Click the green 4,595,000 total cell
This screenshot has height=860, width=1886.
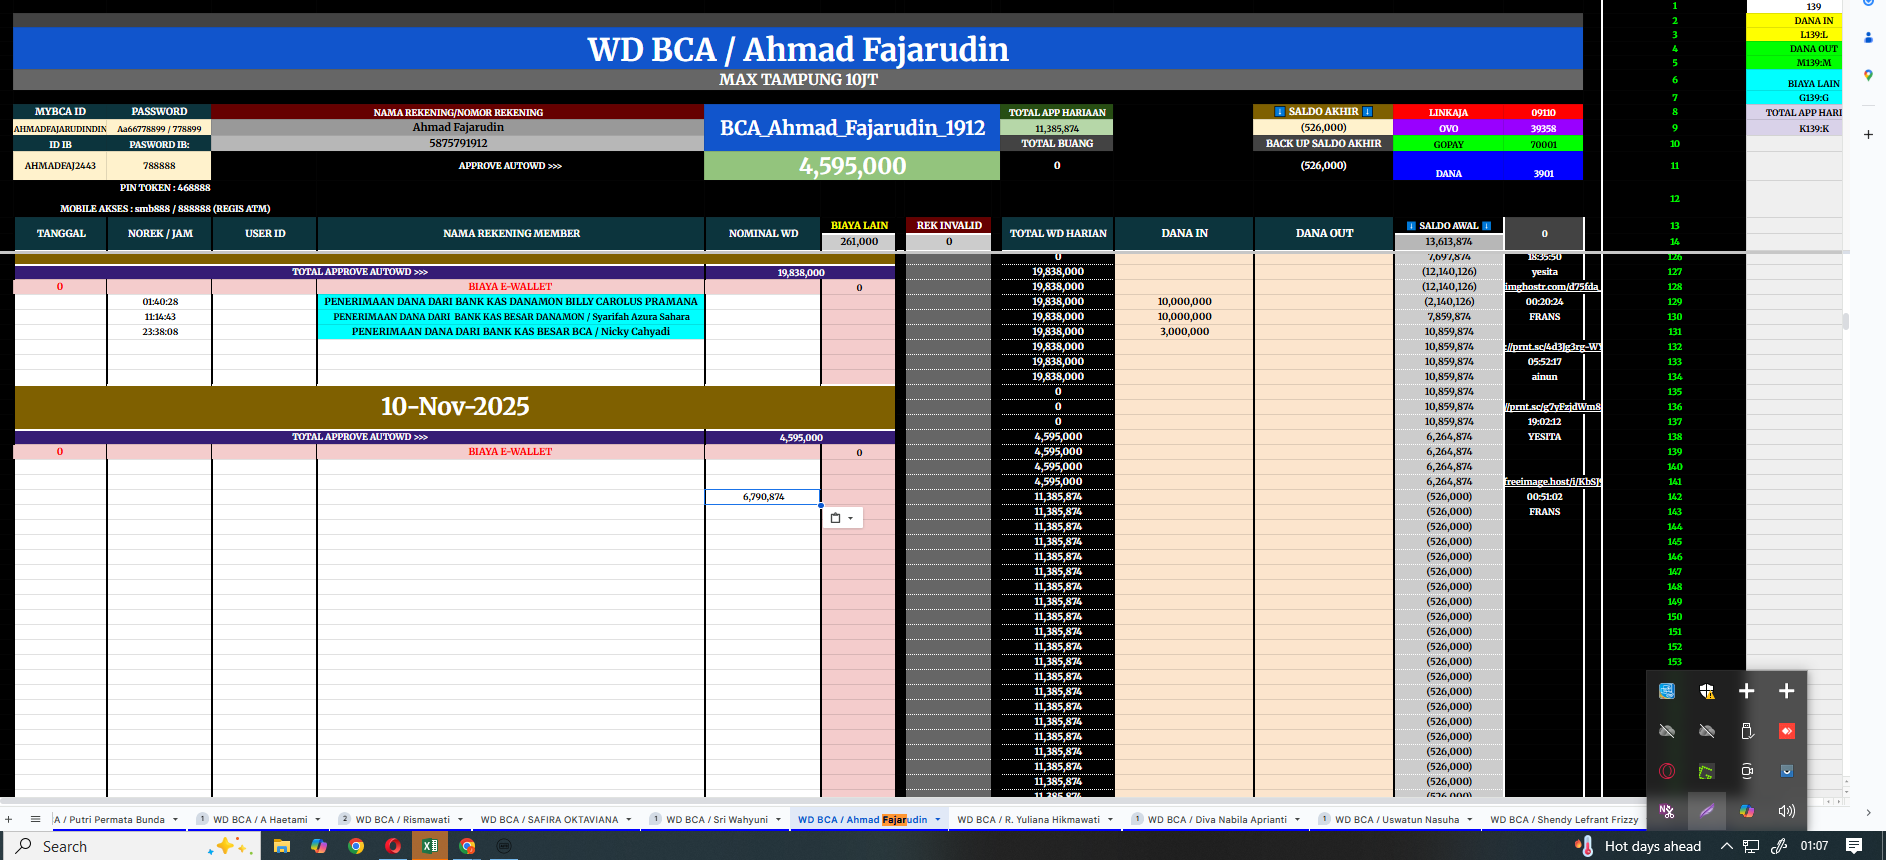(x=852, y=166)
